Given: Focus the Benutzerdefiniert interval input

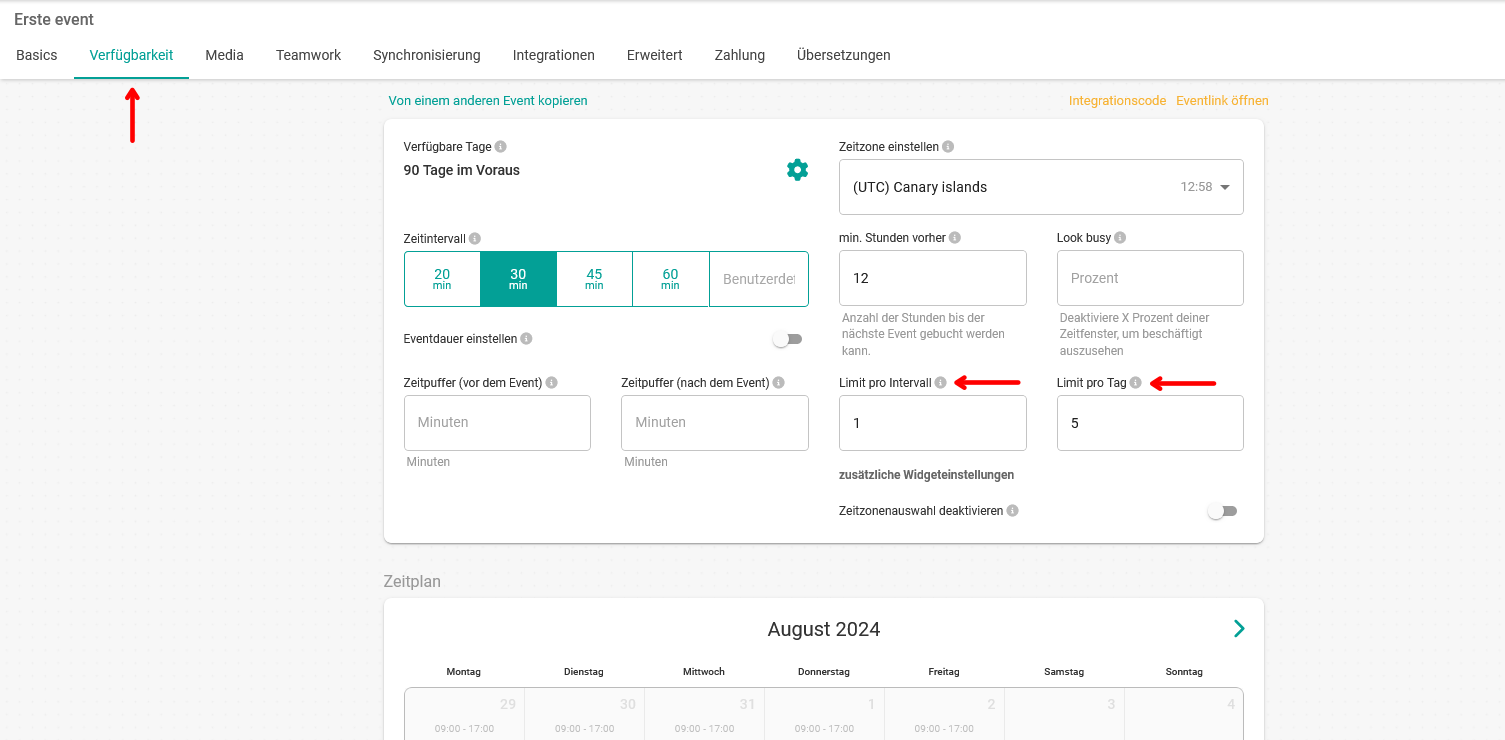Looking at the screenshot, I should coord(759,279).
